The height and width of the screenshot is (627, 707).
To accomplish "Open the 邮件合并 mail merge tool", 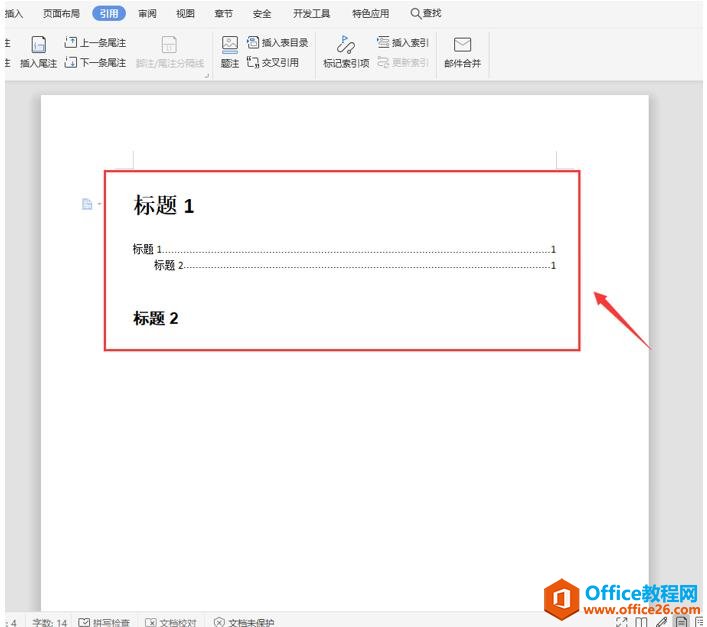I will (462, 52).
